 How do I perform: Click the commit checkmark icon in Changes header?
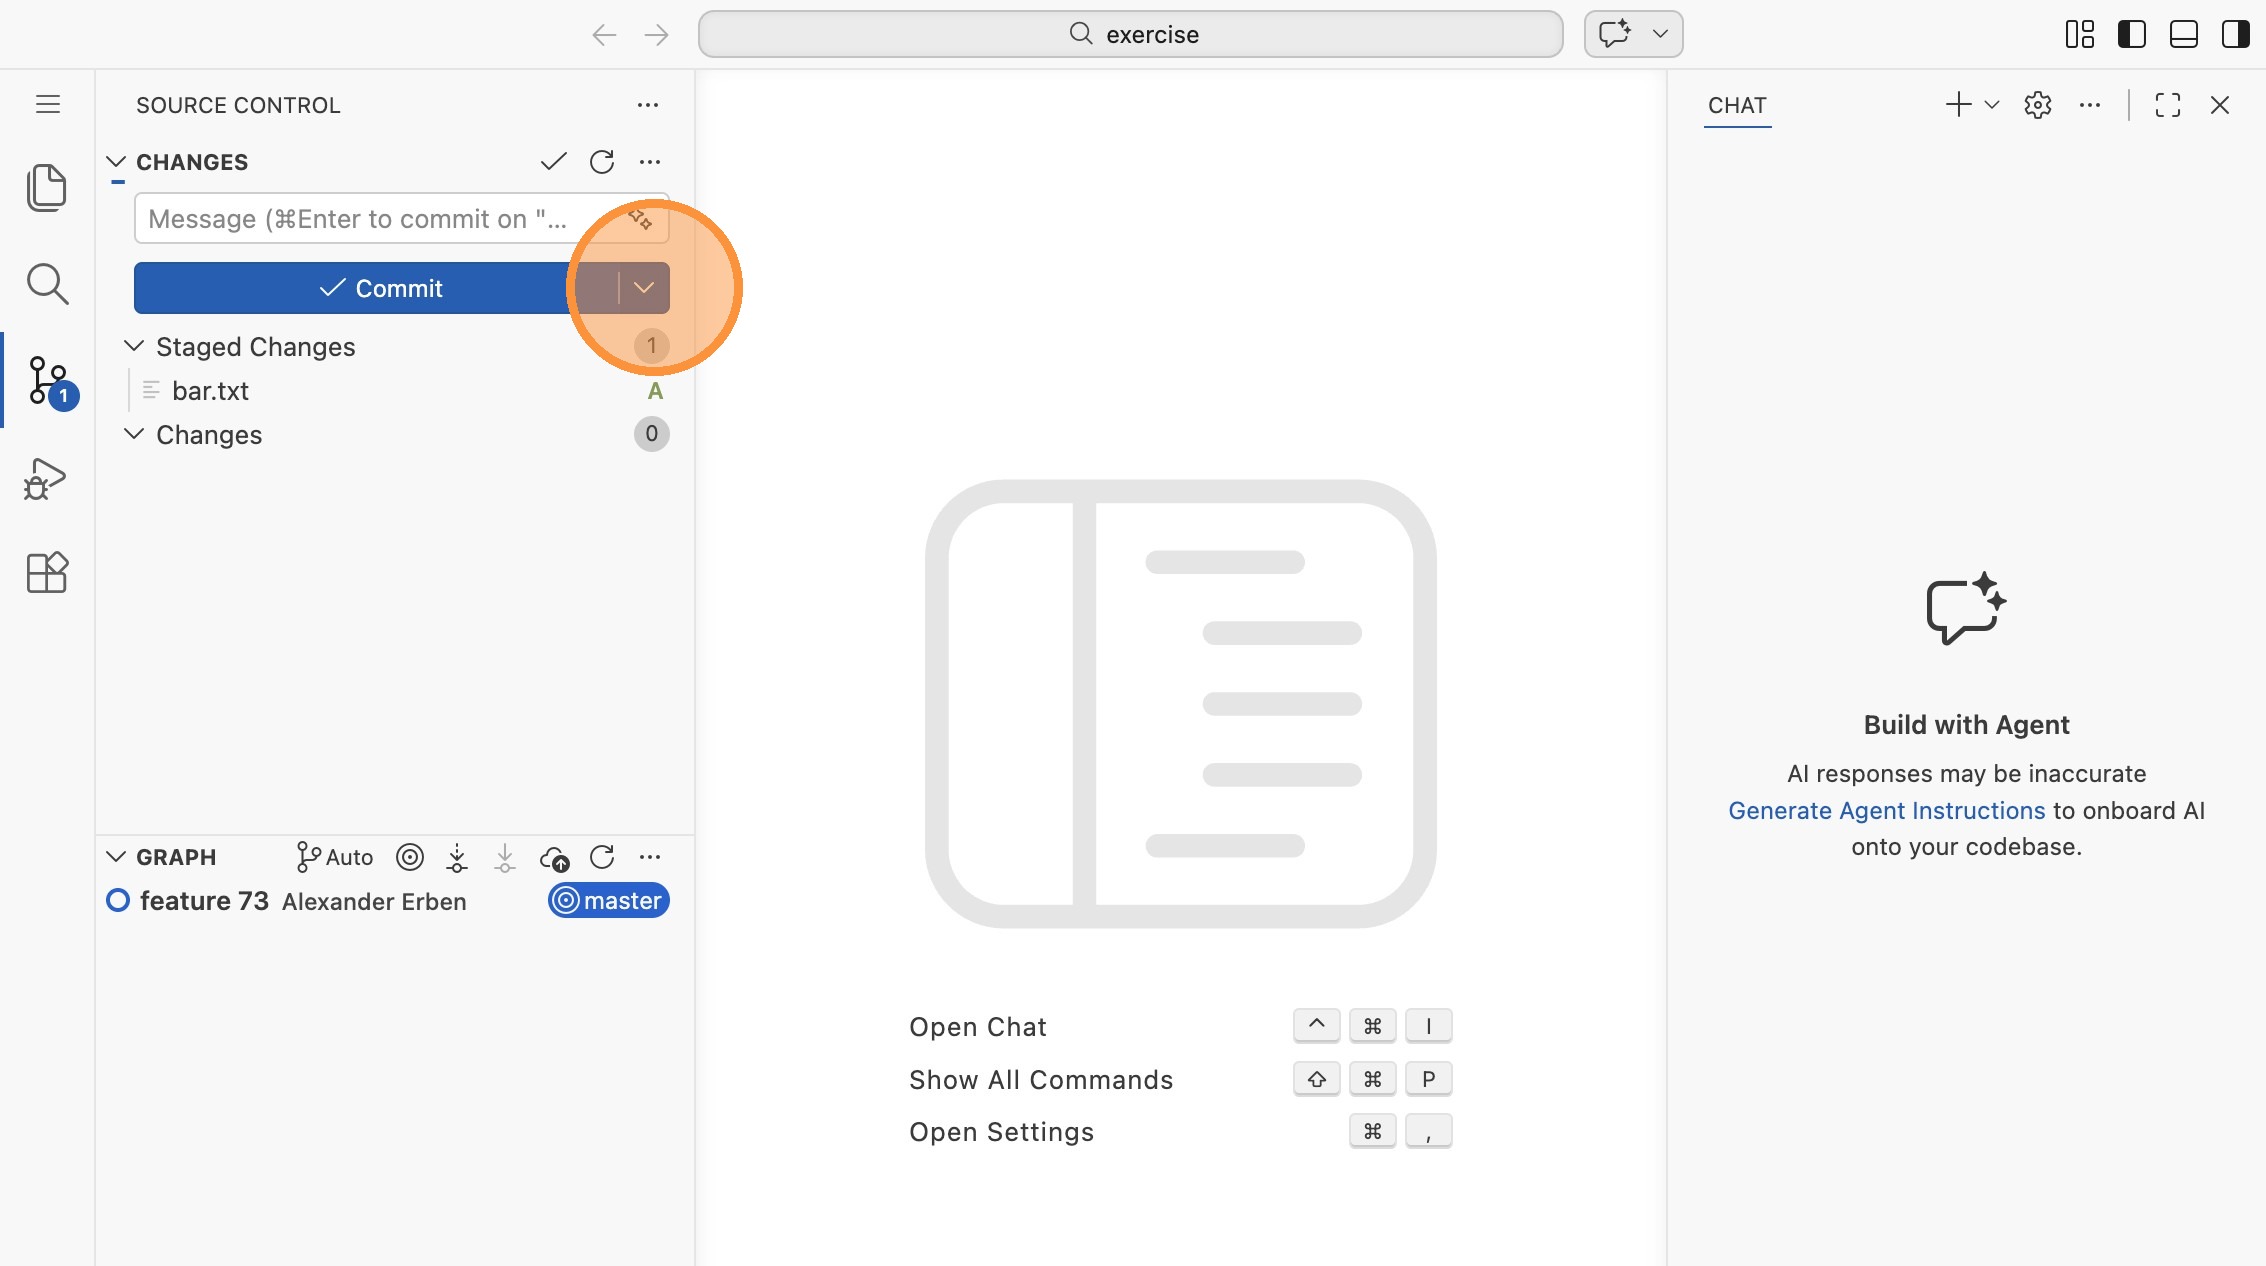(553, 162)
